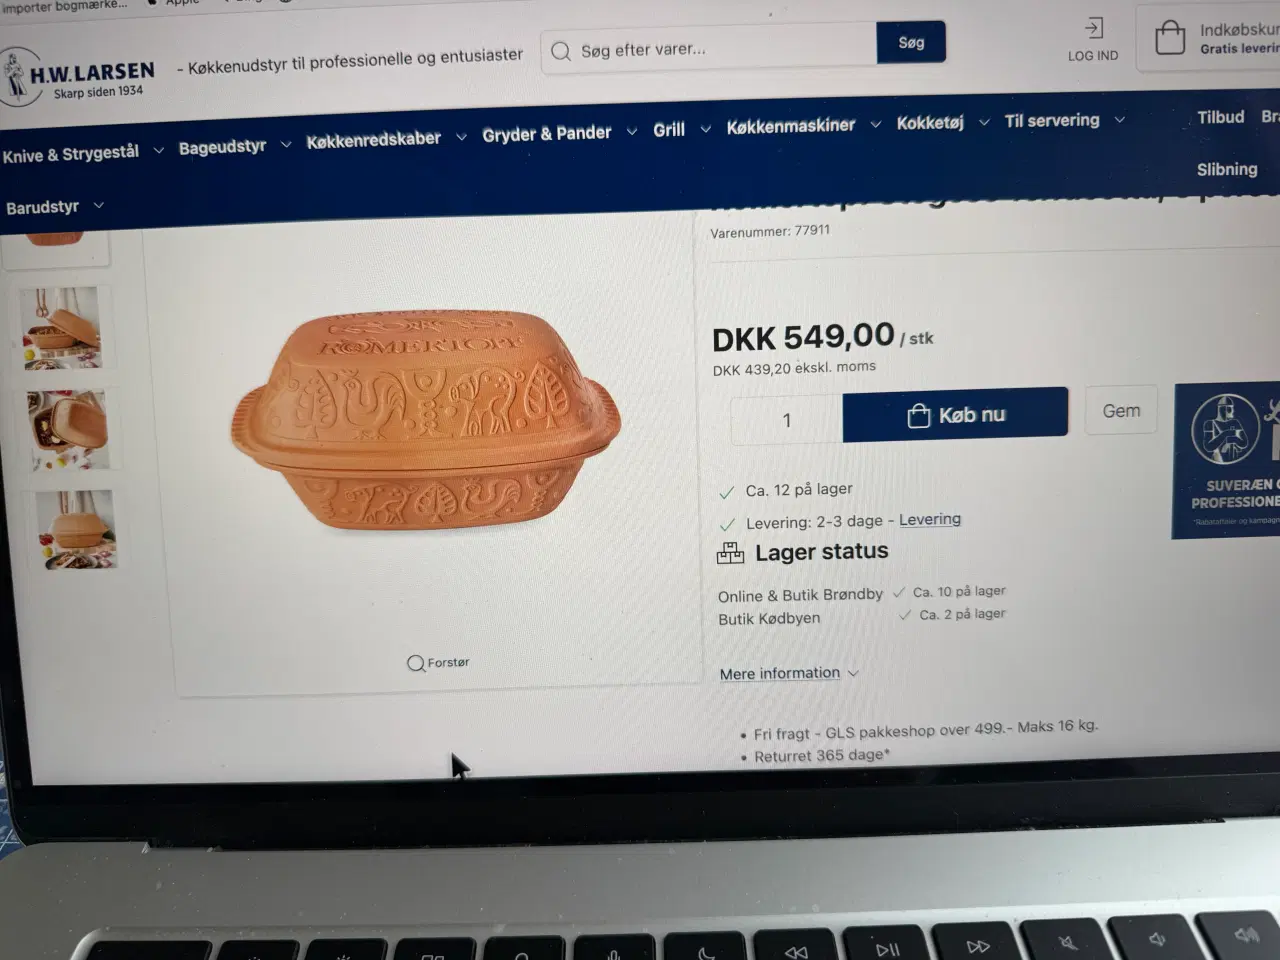Viewport: 1280px width, 960px height.
Task: Expand the Gryder & Pander dropdown
Action: pos(559,133)
